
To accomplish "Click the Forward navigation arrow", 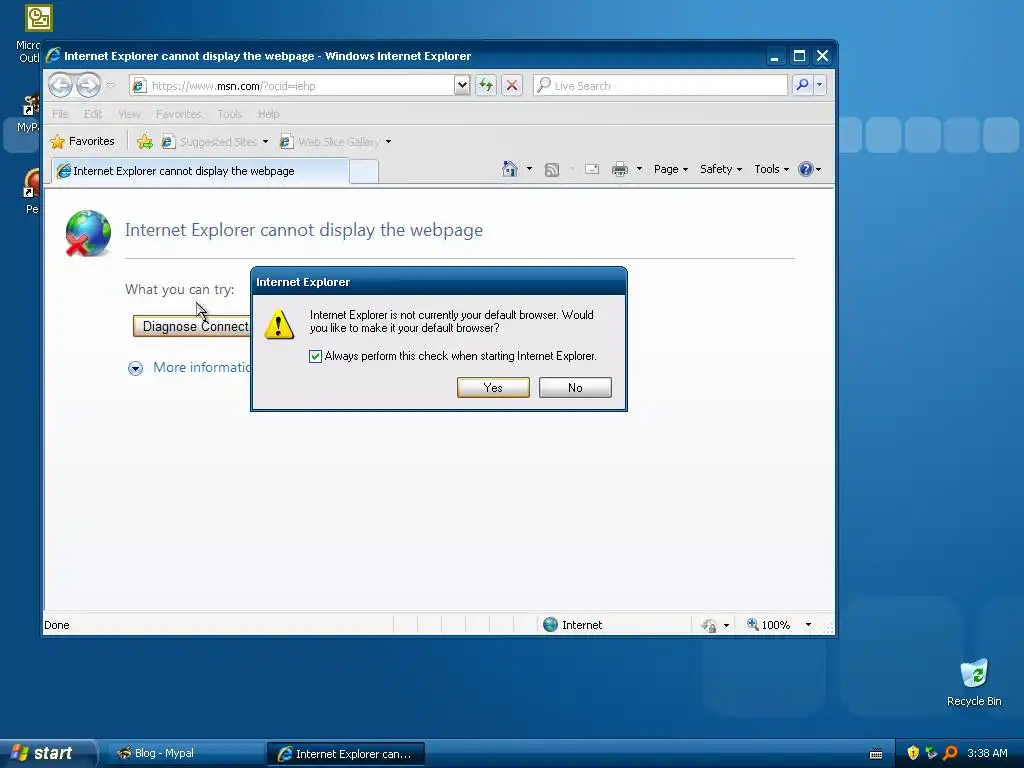I will click(x=88, y=85).
